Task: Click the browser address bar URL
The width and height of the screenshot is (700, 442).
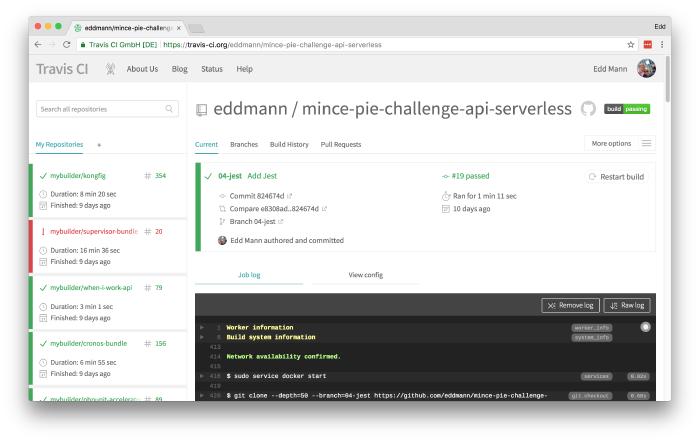Action: (x=272, y=45)
